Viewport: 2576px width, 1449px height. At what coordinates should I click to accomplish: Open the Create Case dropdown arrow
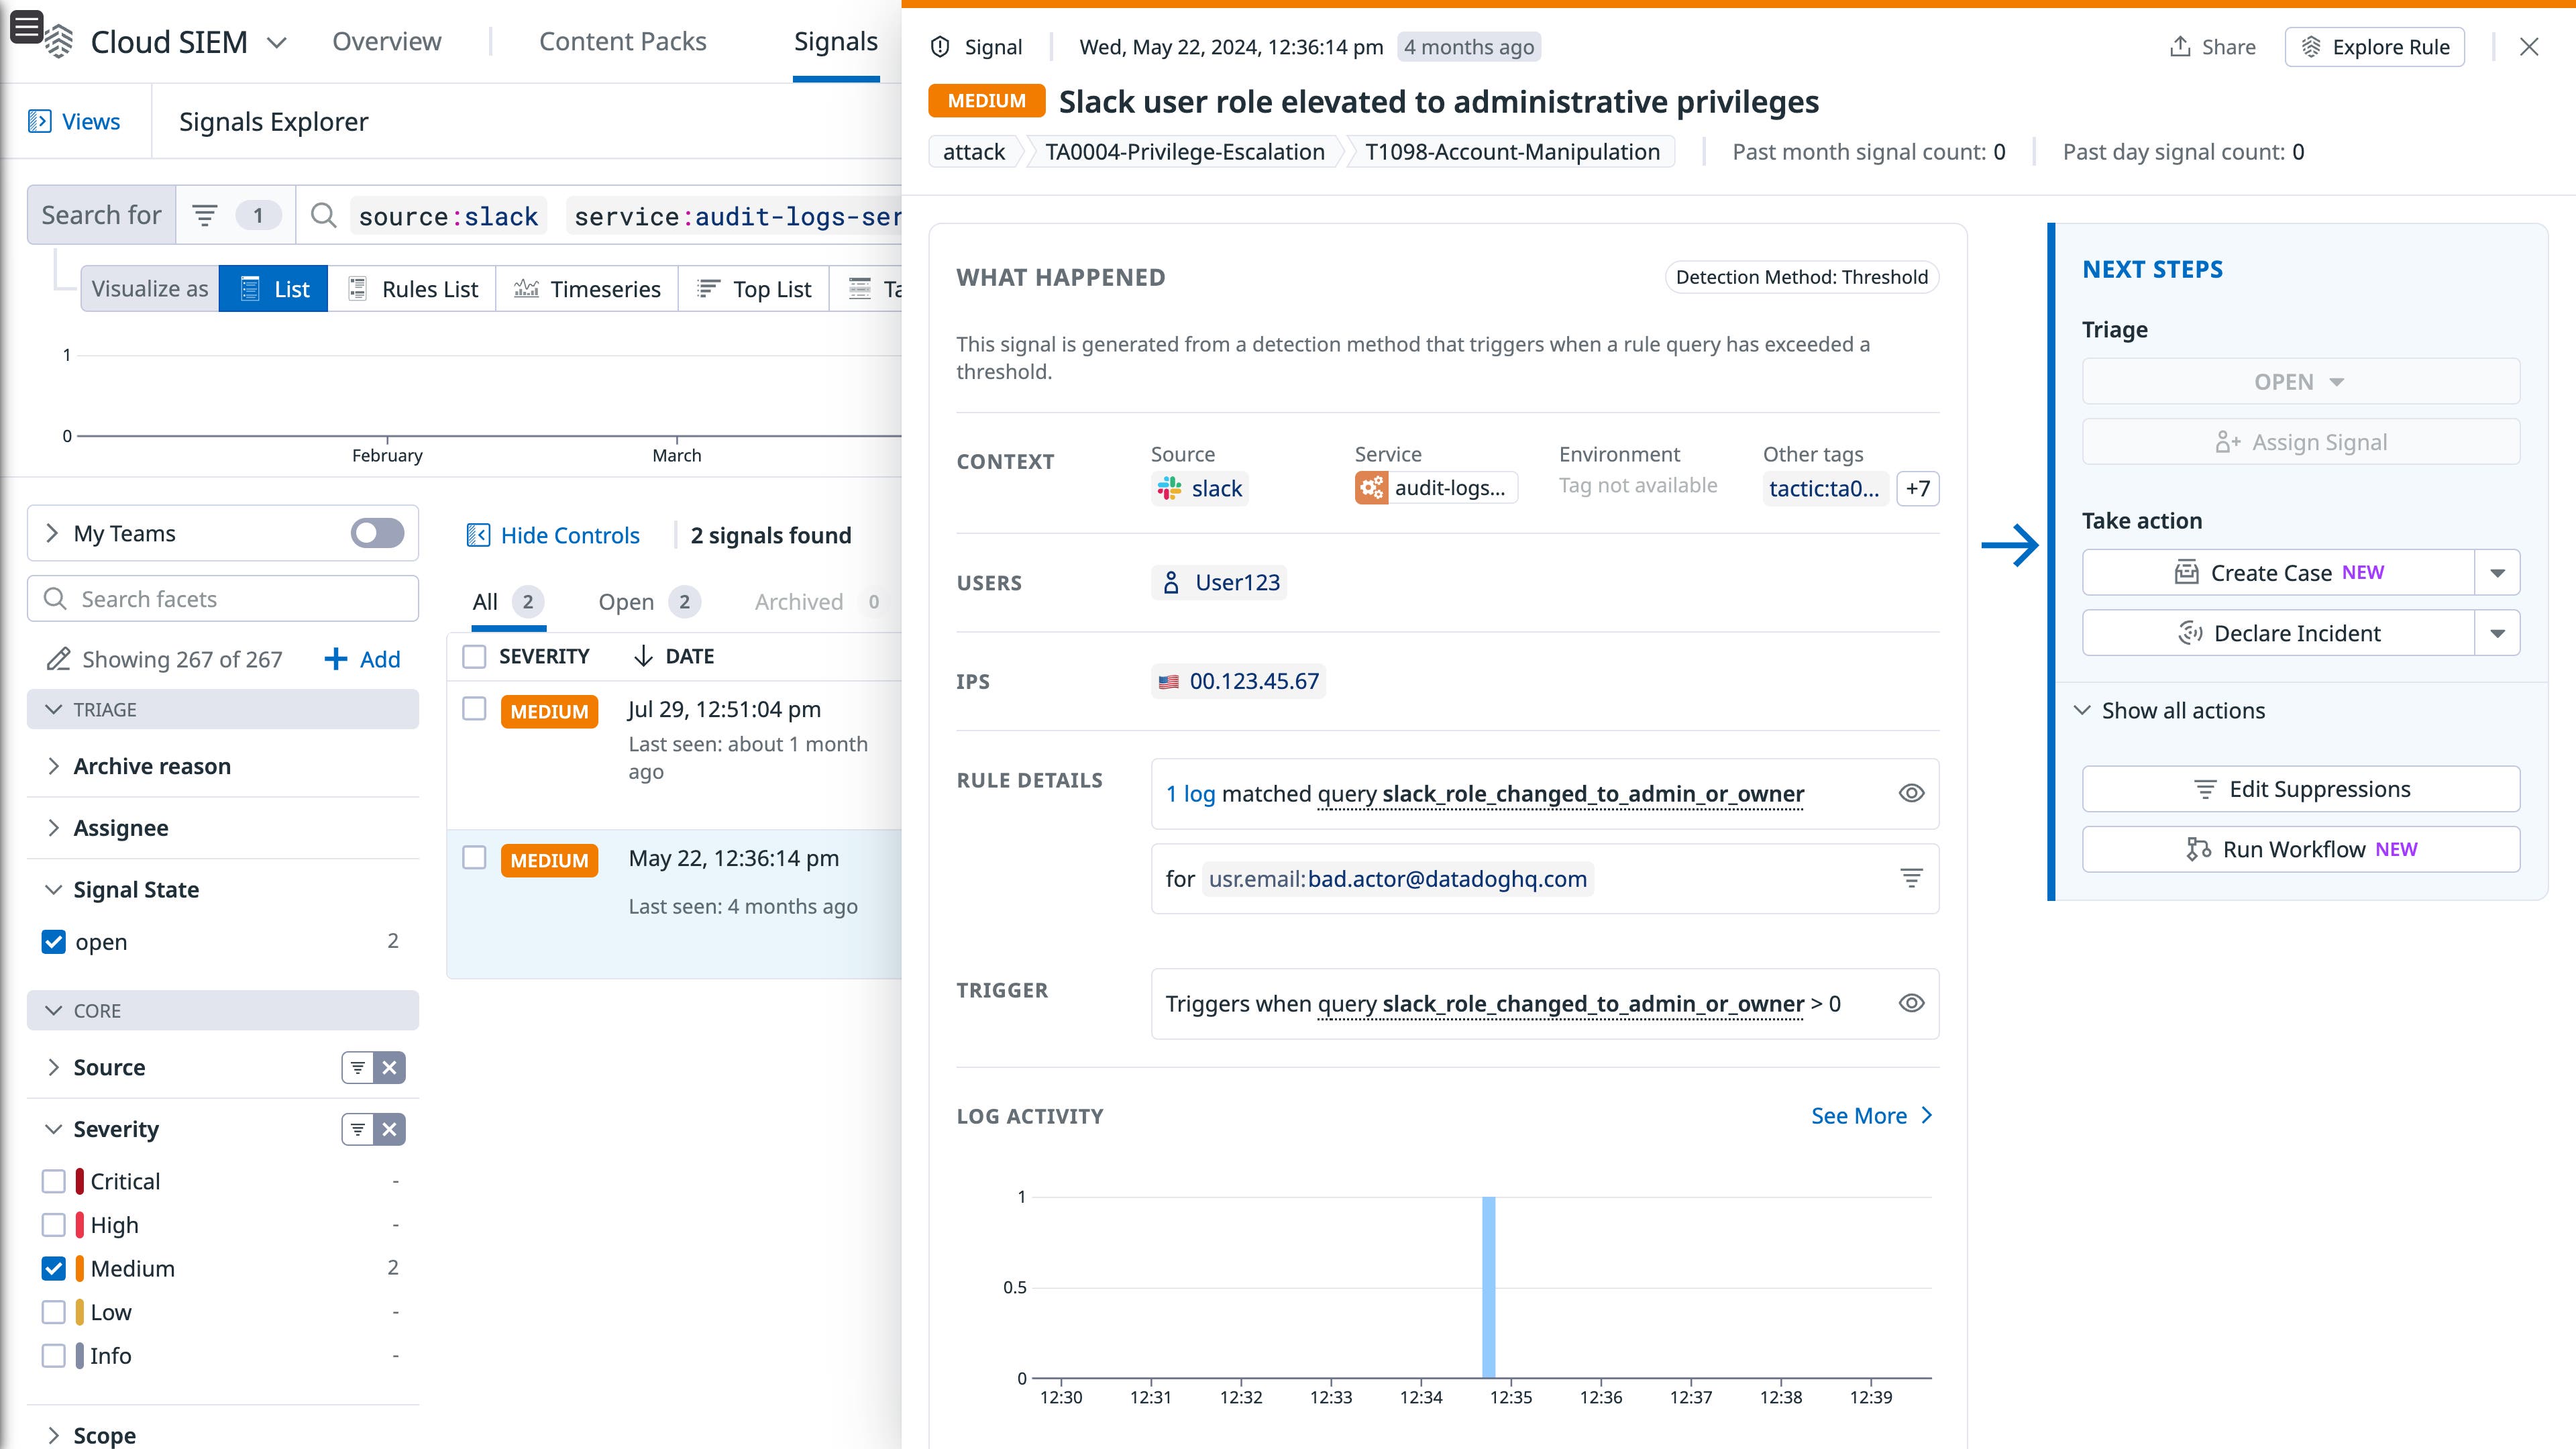tap(2497, 573)
